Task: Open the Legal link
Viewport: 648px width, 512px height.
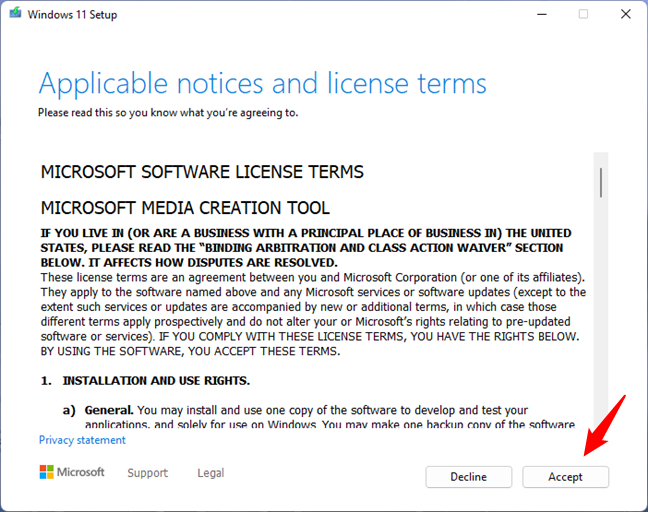Action: click(211, 473)
